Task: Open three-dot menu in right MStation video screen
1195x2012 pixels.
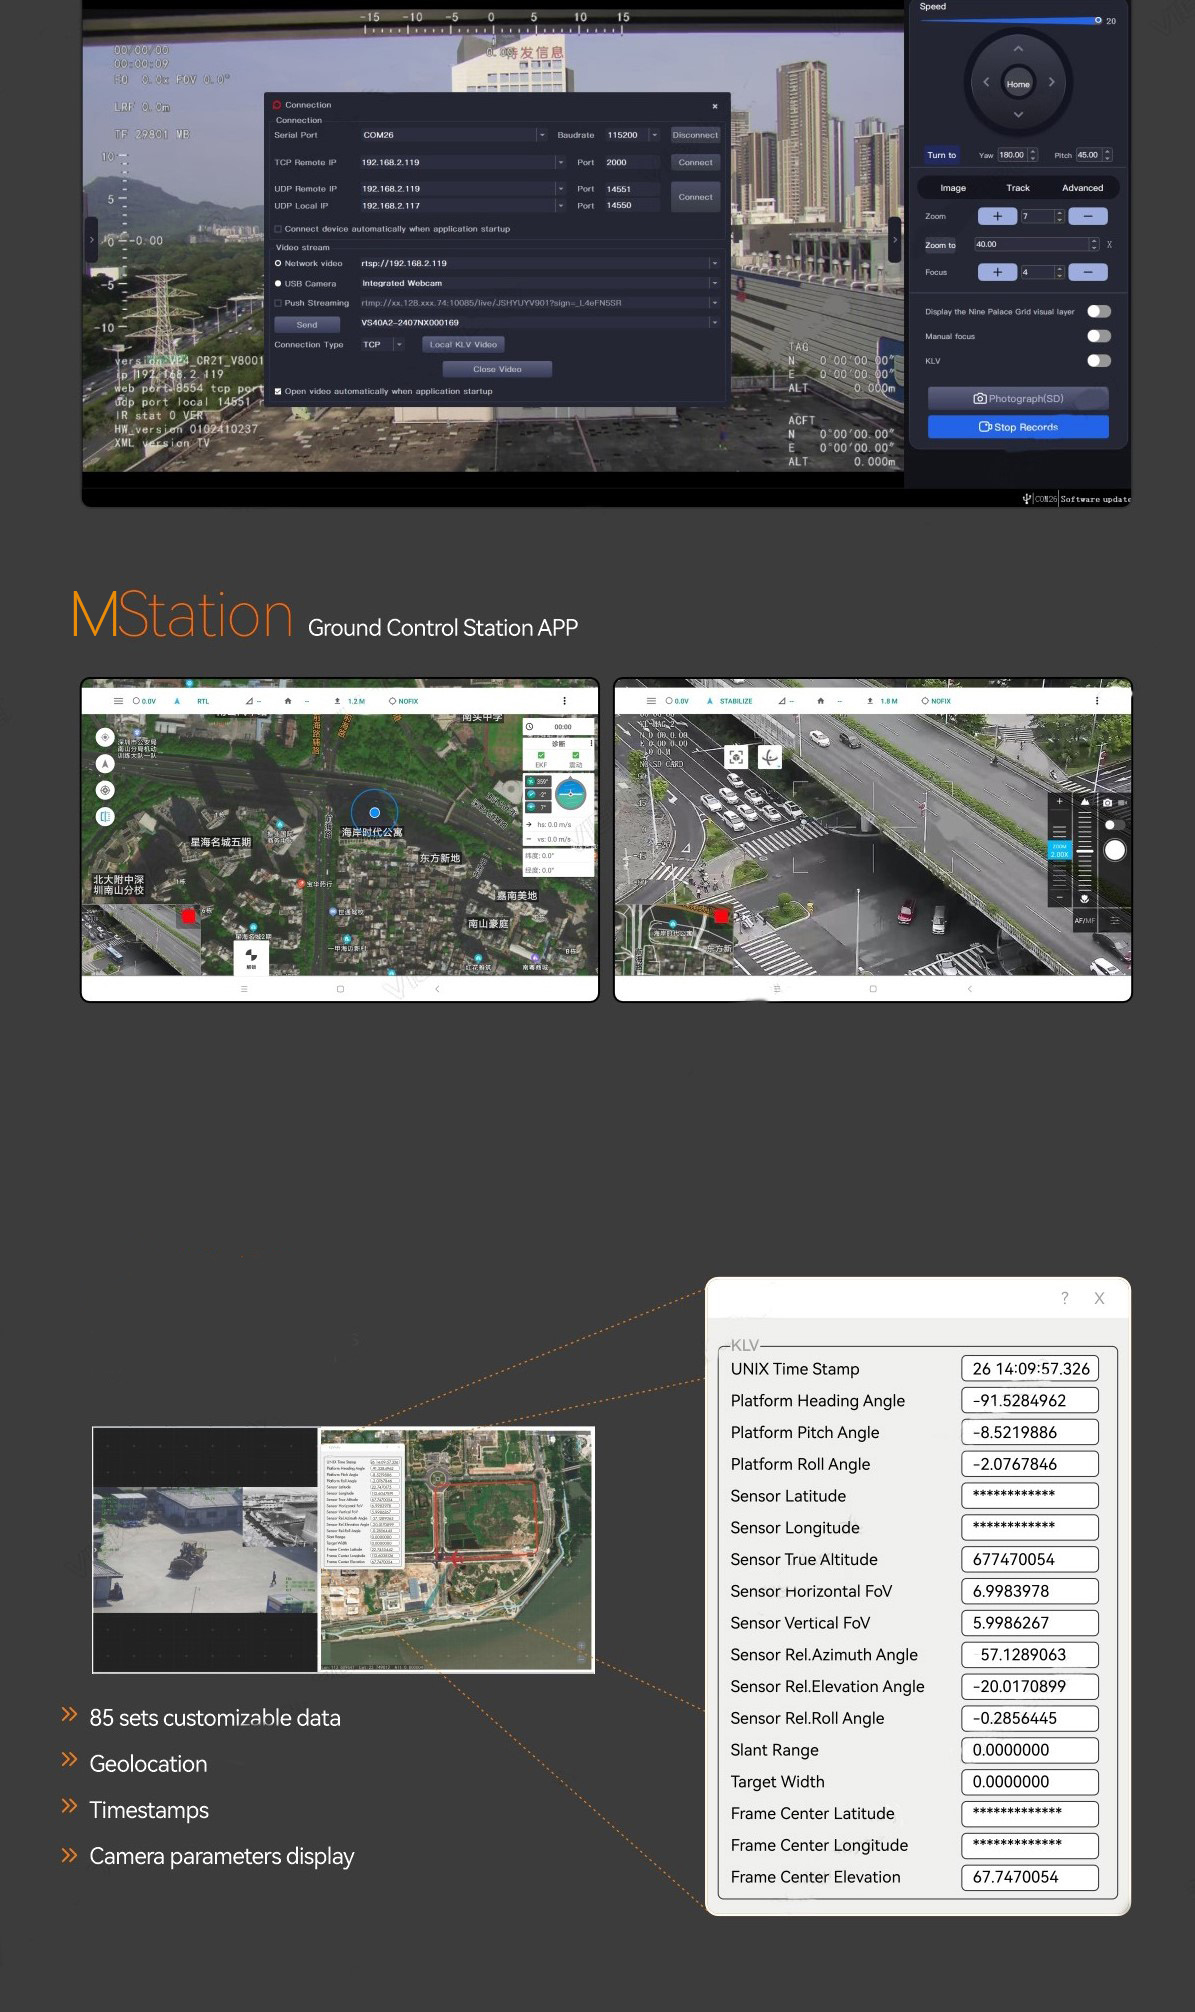Action: click(1097, 701)
